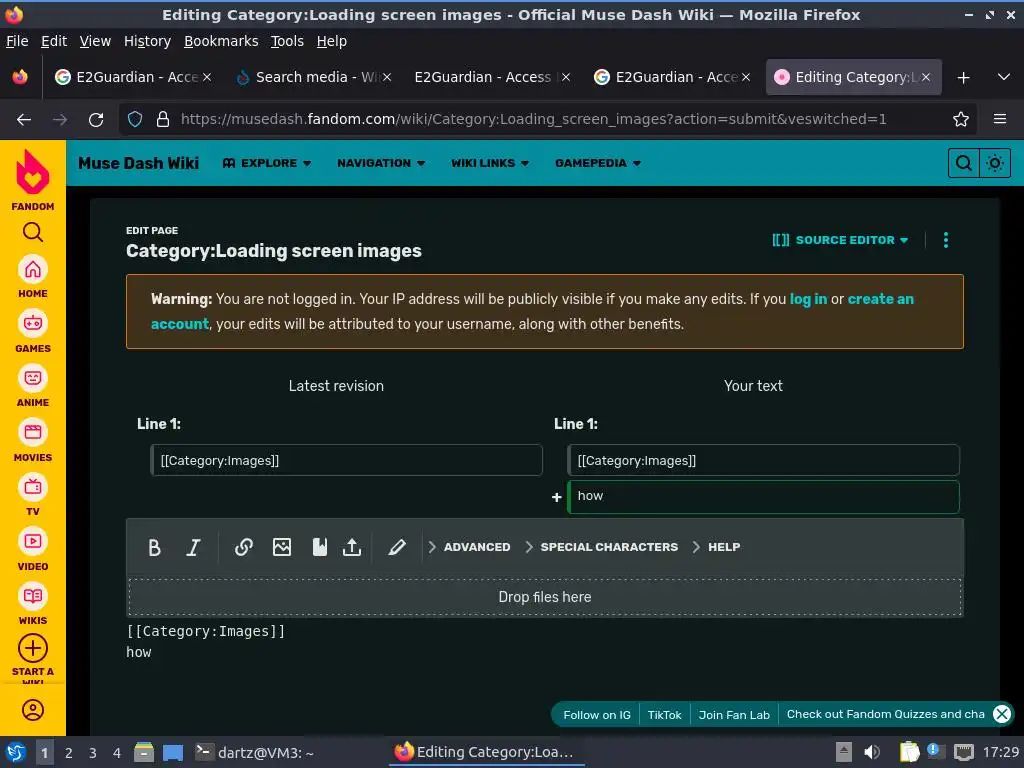Open a new browser tab
Viewport: 1024px width, 768px height.
(x=963, y=77)
